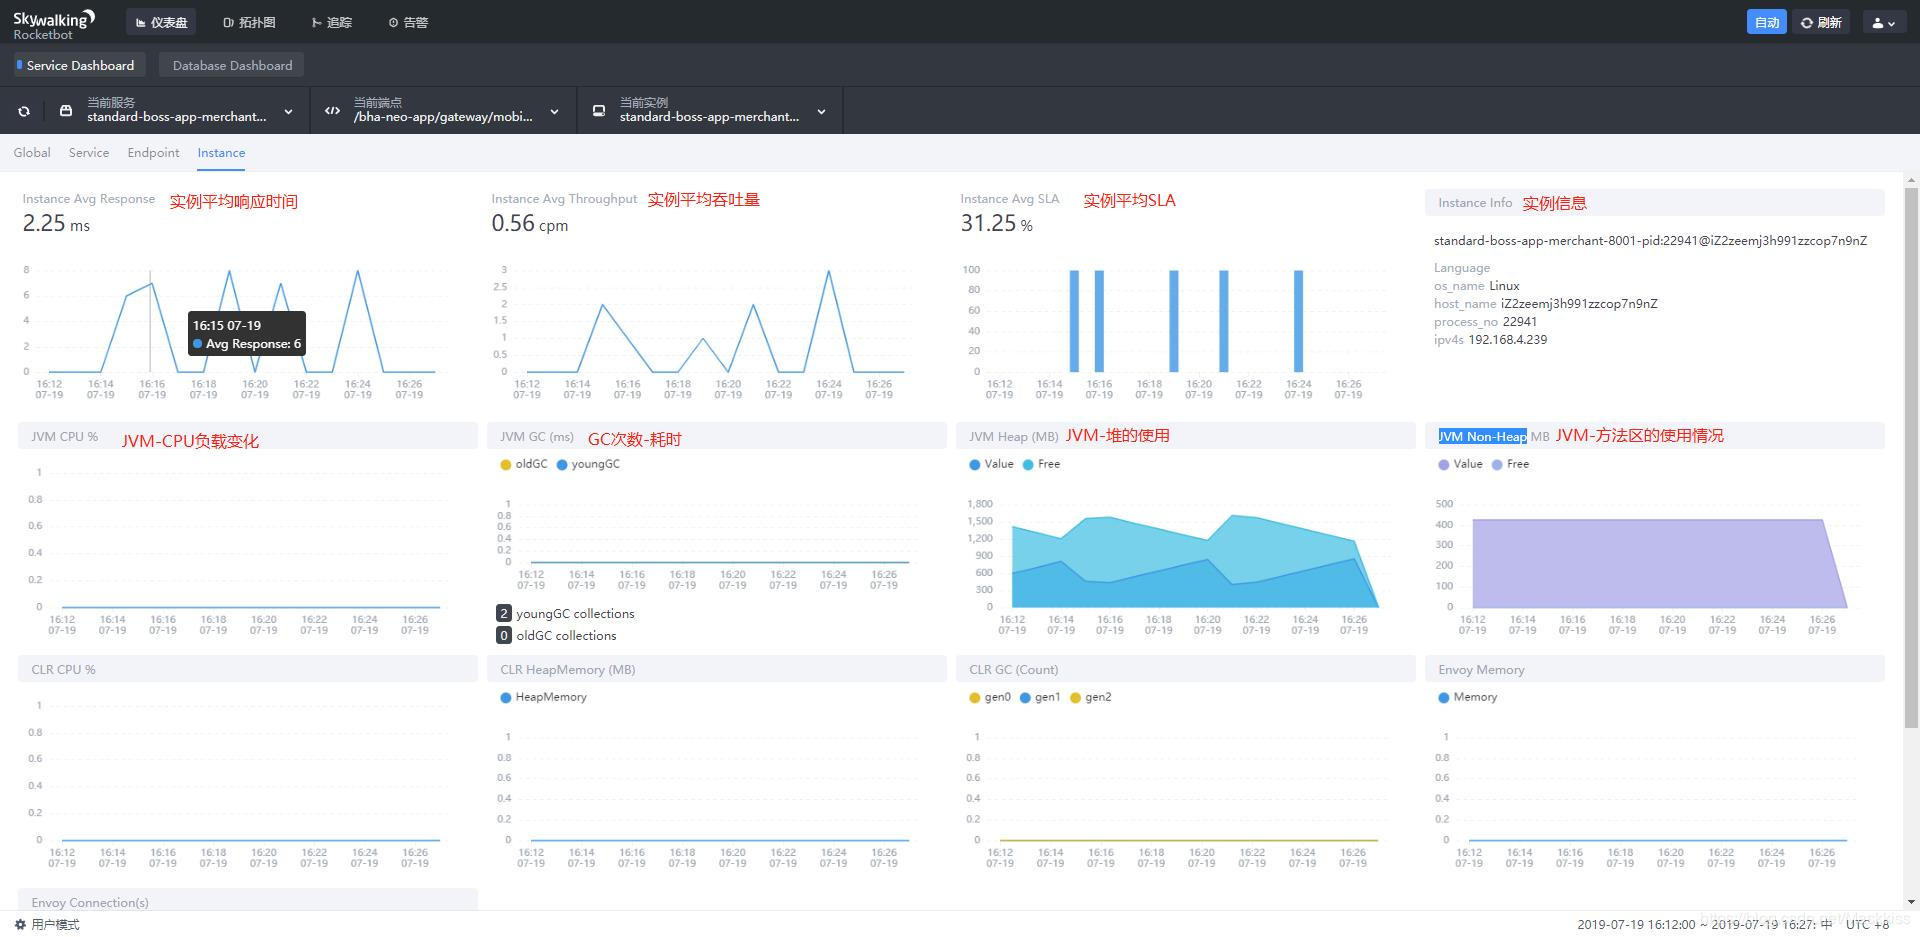Click the 当前实例 instance monitor icon
The width and height of the screenshot is (1920, 937).
(x=599, y=110)
